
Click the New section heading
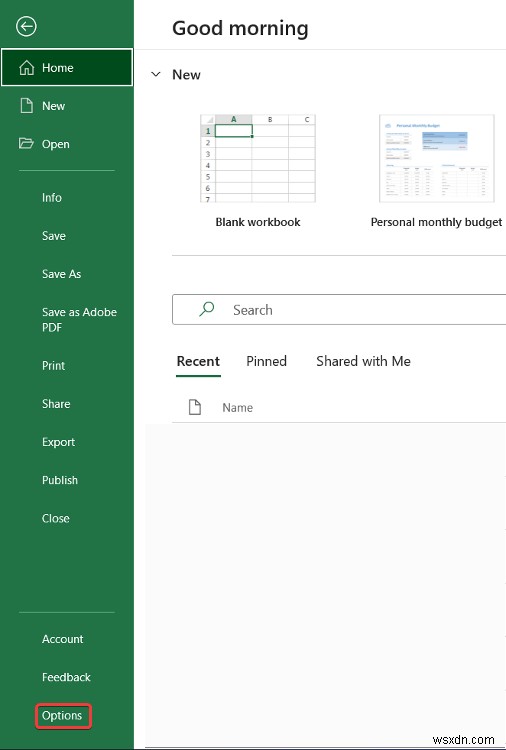tap(187, 75)
